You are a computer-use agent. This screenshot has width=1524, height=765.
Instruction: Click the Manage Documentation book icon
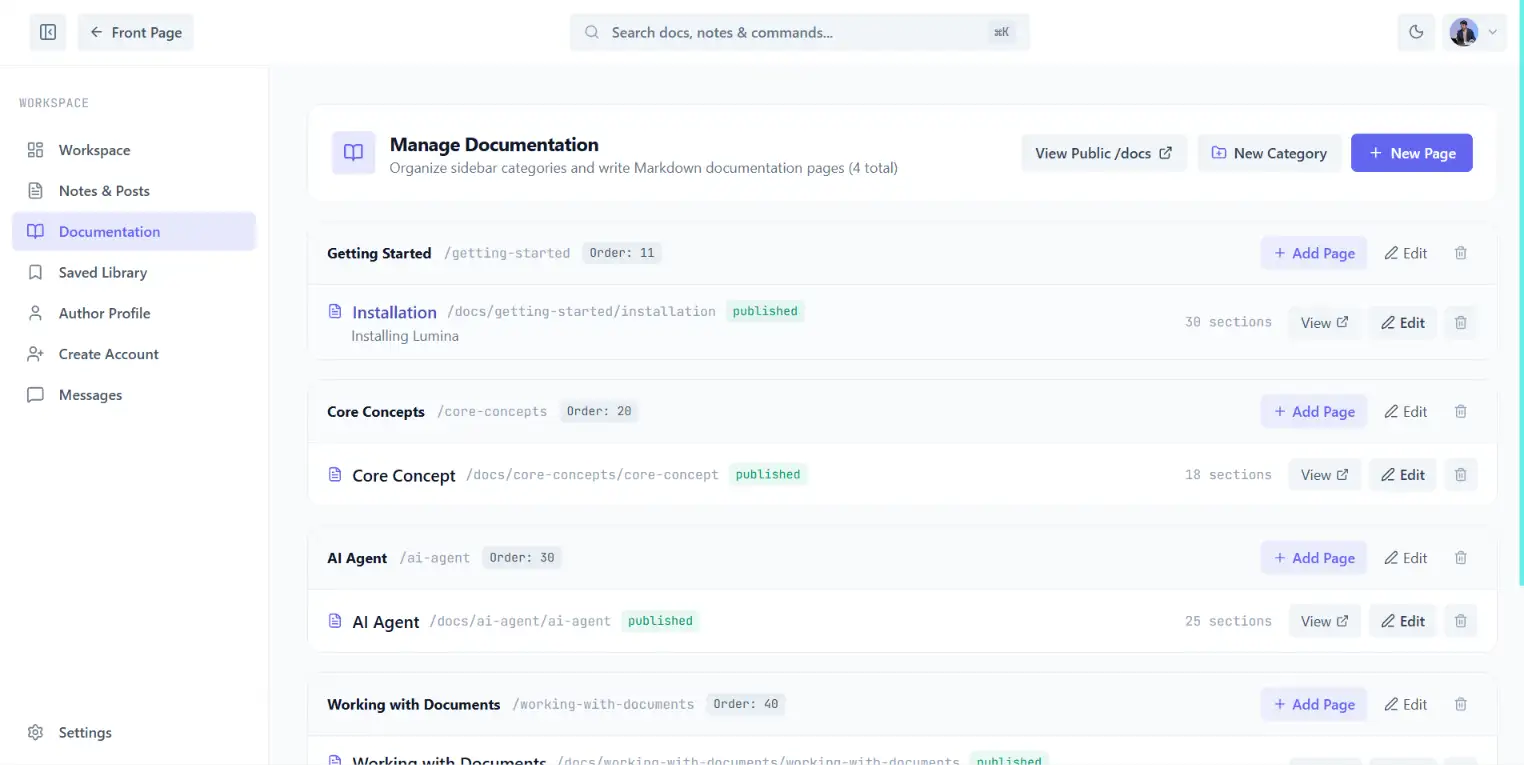coord(354,153)
